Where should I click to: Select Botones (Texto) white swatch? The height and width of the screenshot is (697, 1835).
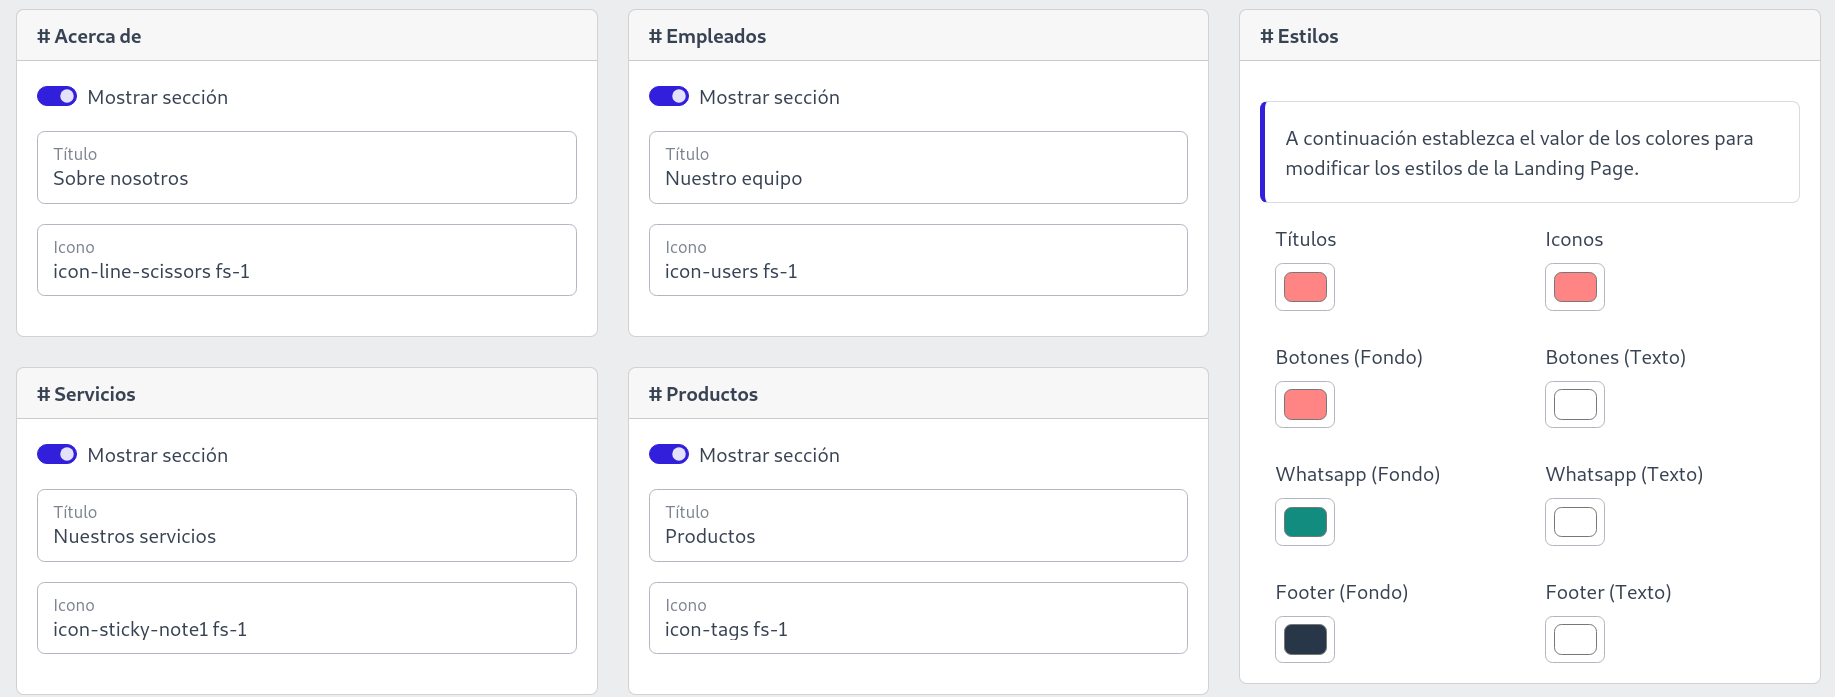(1574, 405)
